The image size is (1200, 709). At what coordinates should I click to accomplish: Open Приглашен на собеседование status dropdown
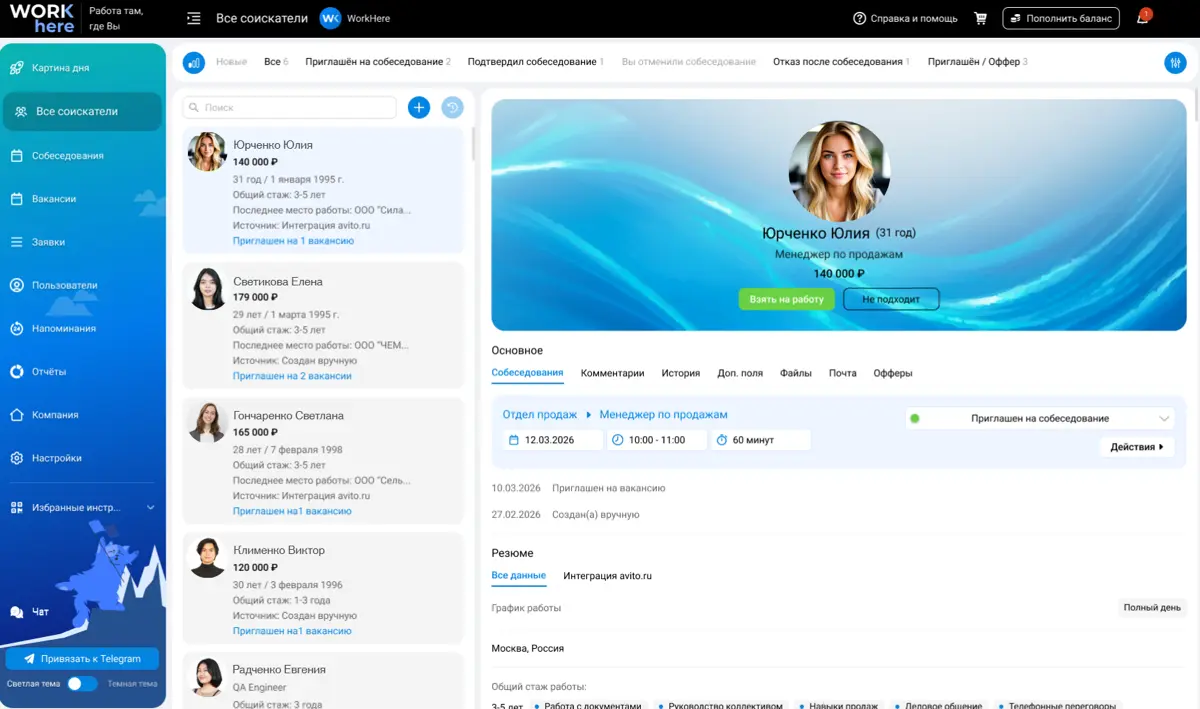1040,418
